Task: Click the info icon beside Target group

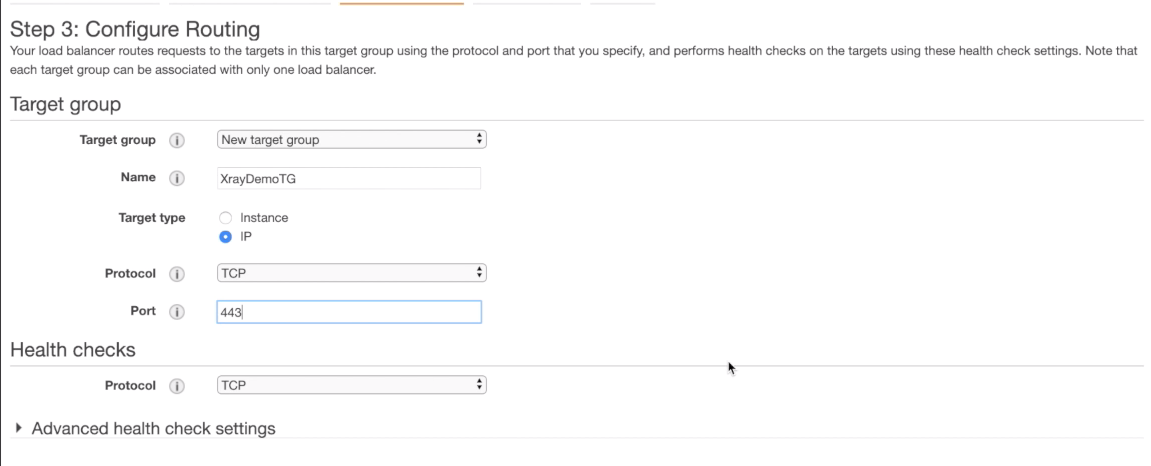Action: click(176, 140)
